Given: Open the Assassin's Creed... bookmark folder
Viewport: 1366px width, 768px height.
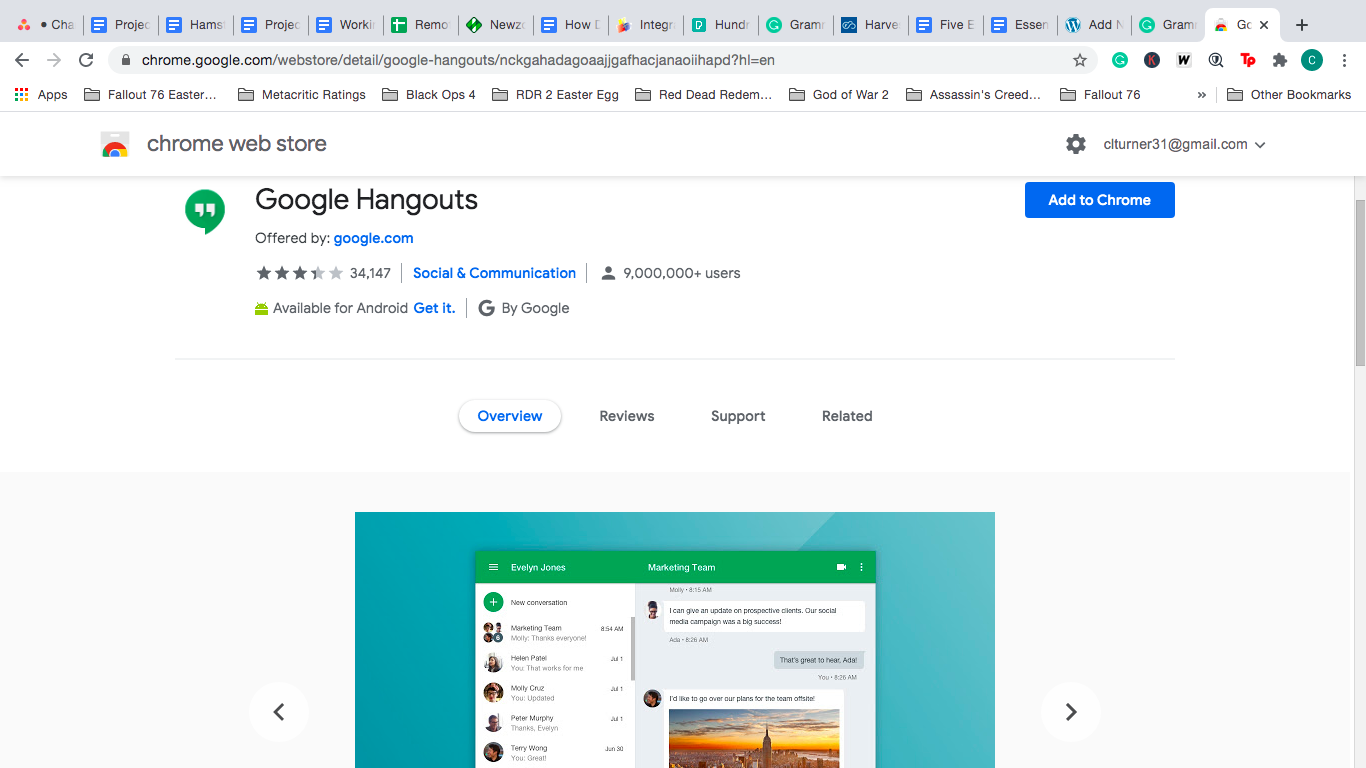Looking at the screenshot, I should pos(974,95).
